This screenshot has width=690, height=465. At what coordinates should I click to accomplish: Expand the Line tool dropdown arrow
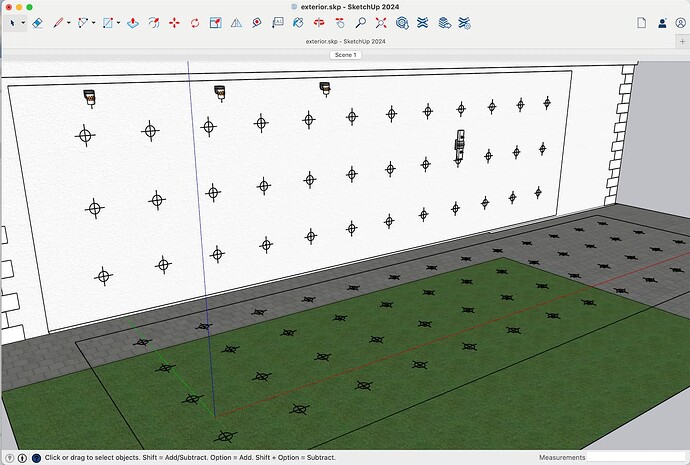[69, 23]
